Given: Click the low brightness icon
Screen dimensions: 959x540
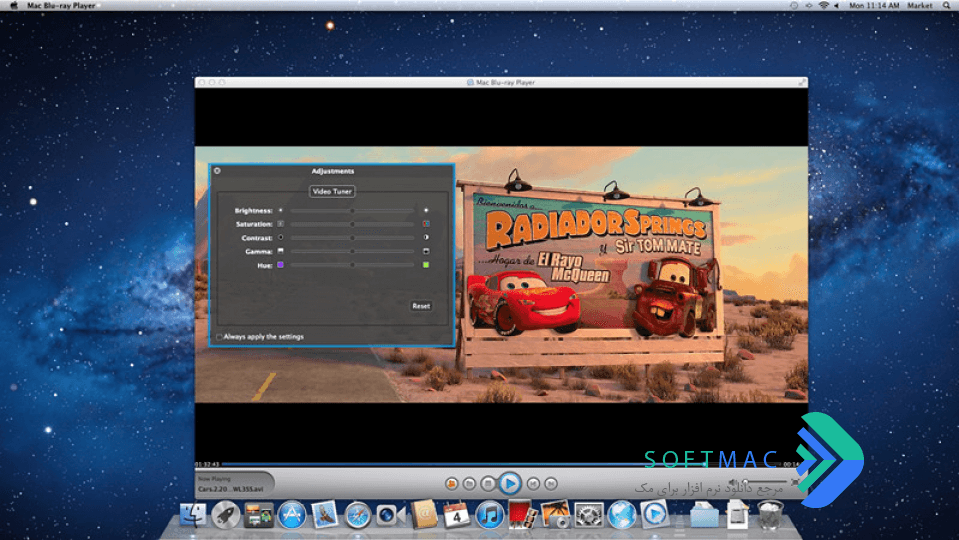Looking at the screenshot, I should pyautogui.click(x=281, y=210).
